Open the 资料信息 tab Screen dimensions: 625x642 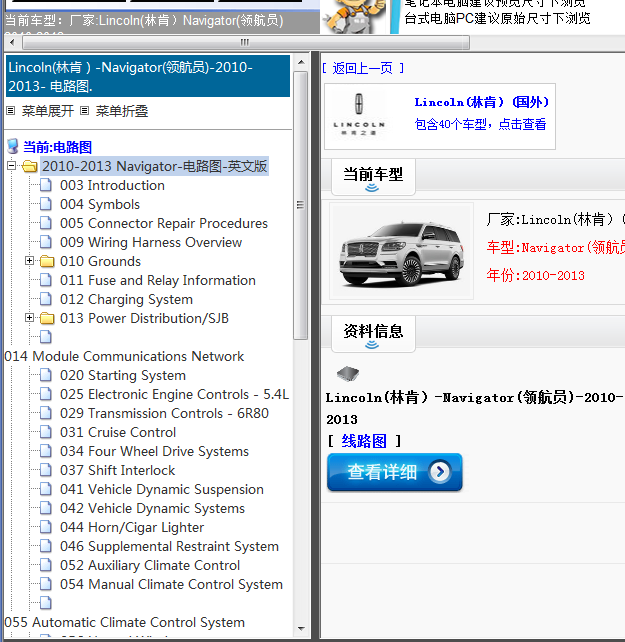point(373,334)
